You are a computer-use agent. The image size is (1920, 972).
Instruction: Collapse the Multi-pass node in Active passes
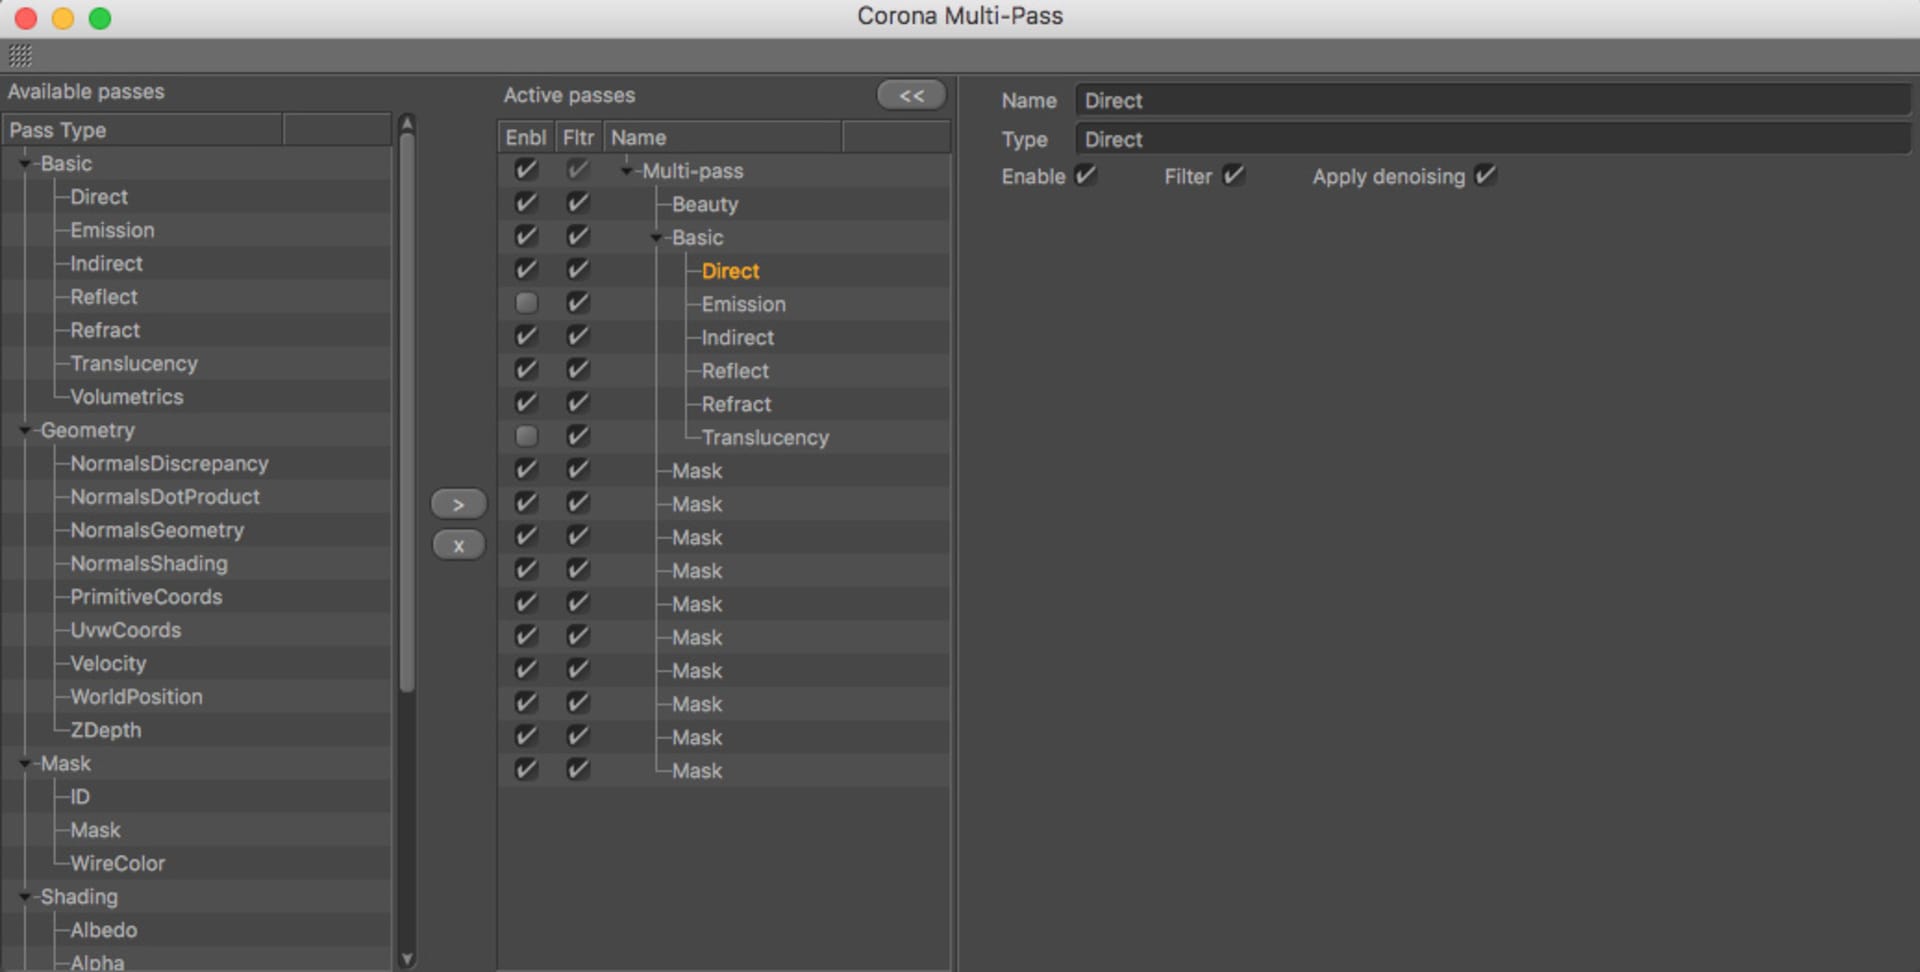(627, 171)
